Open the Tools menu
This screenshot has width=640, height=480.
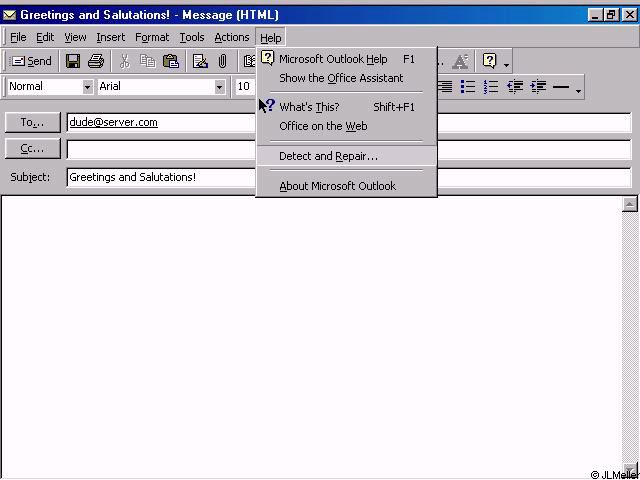pyautogui.click(x=192, y=37)
